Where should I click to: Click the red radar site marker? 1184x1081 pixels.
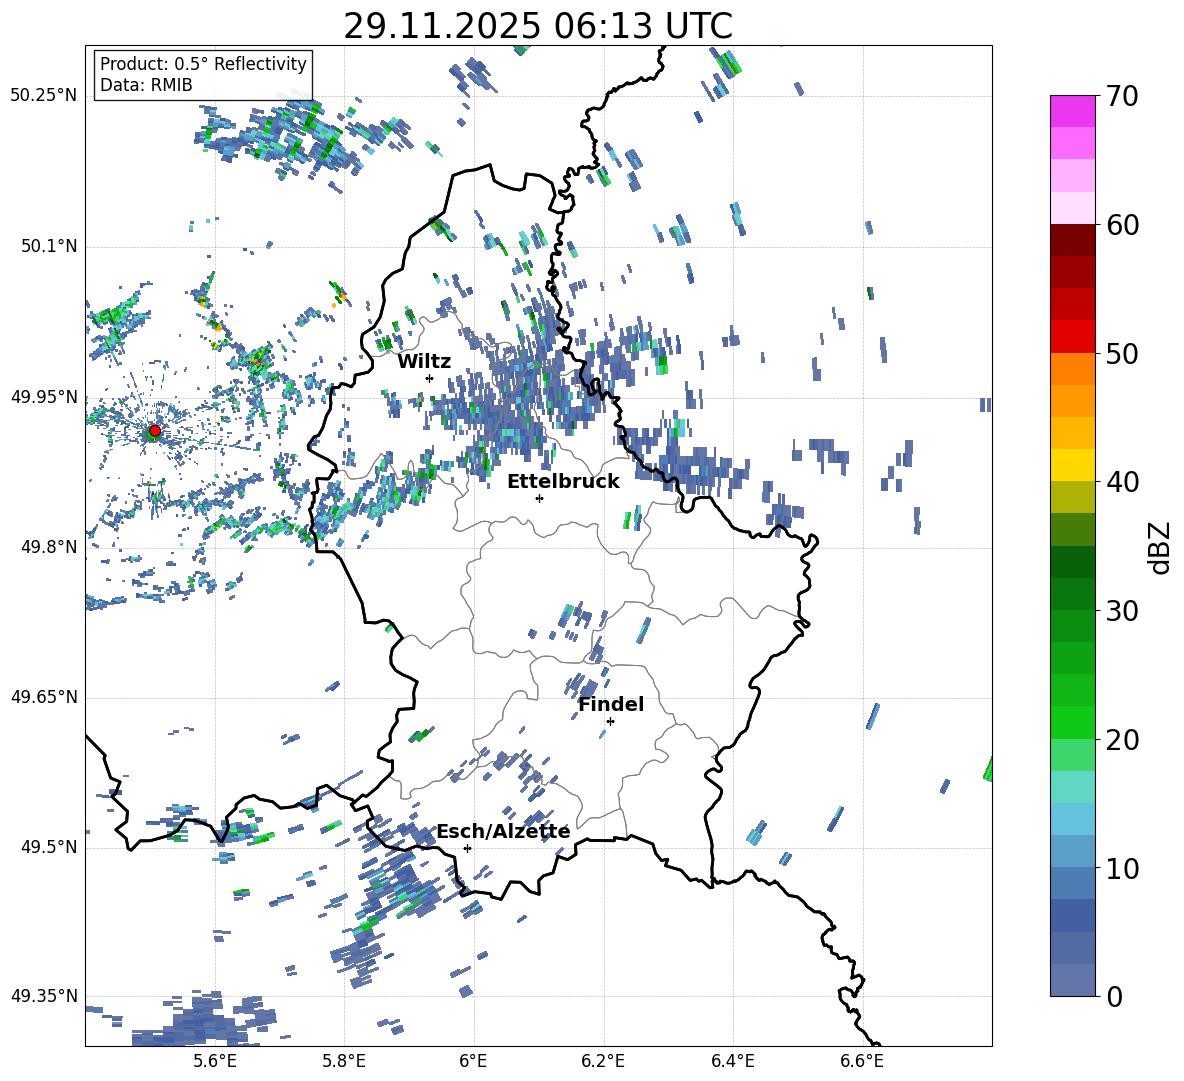click(x=155, y=431)
